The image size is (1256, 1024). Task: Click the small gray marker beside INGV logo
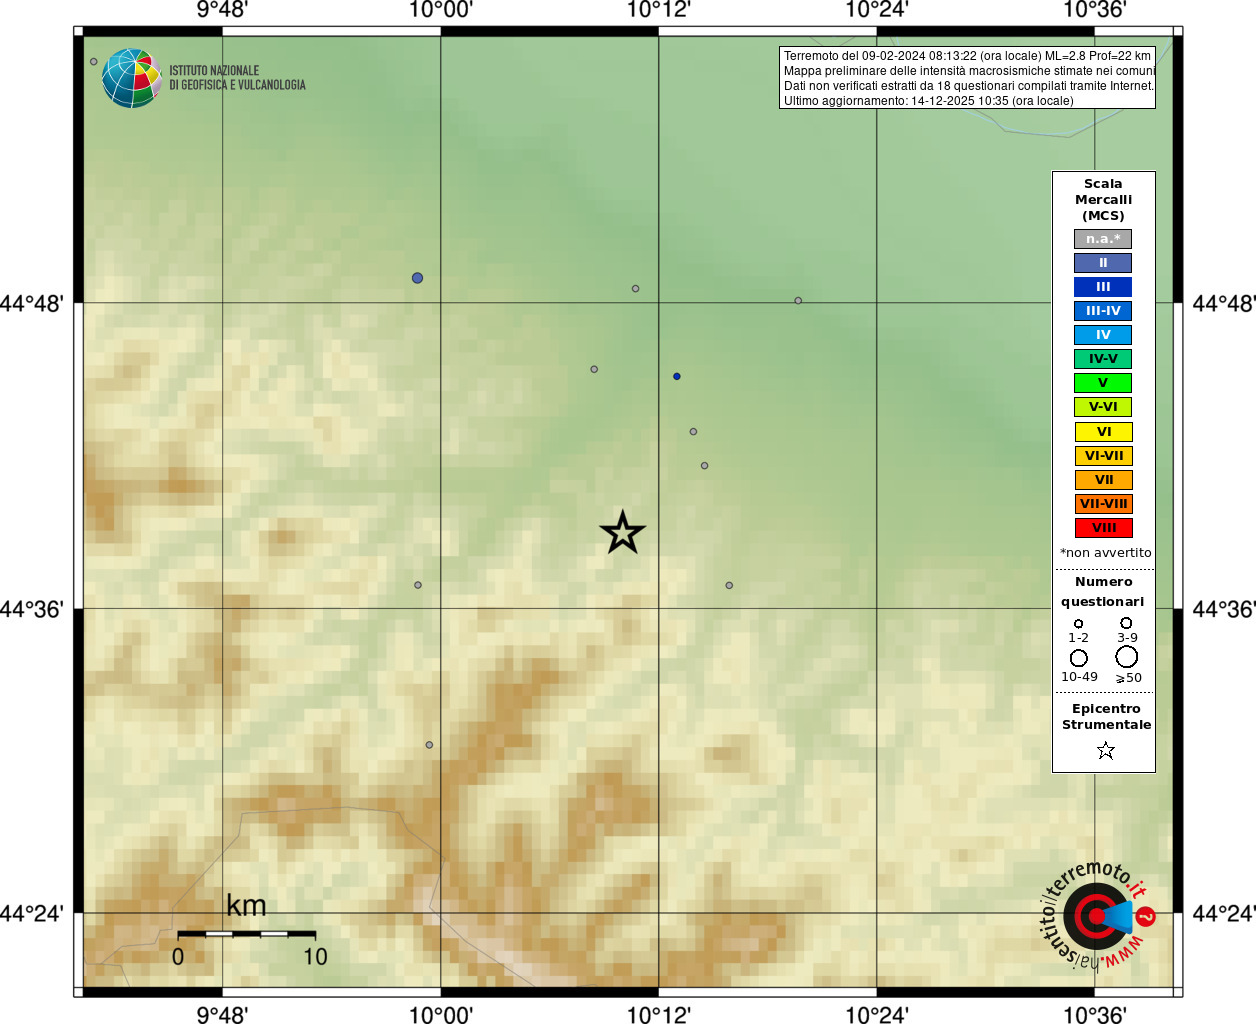click(x=94, y=62)
